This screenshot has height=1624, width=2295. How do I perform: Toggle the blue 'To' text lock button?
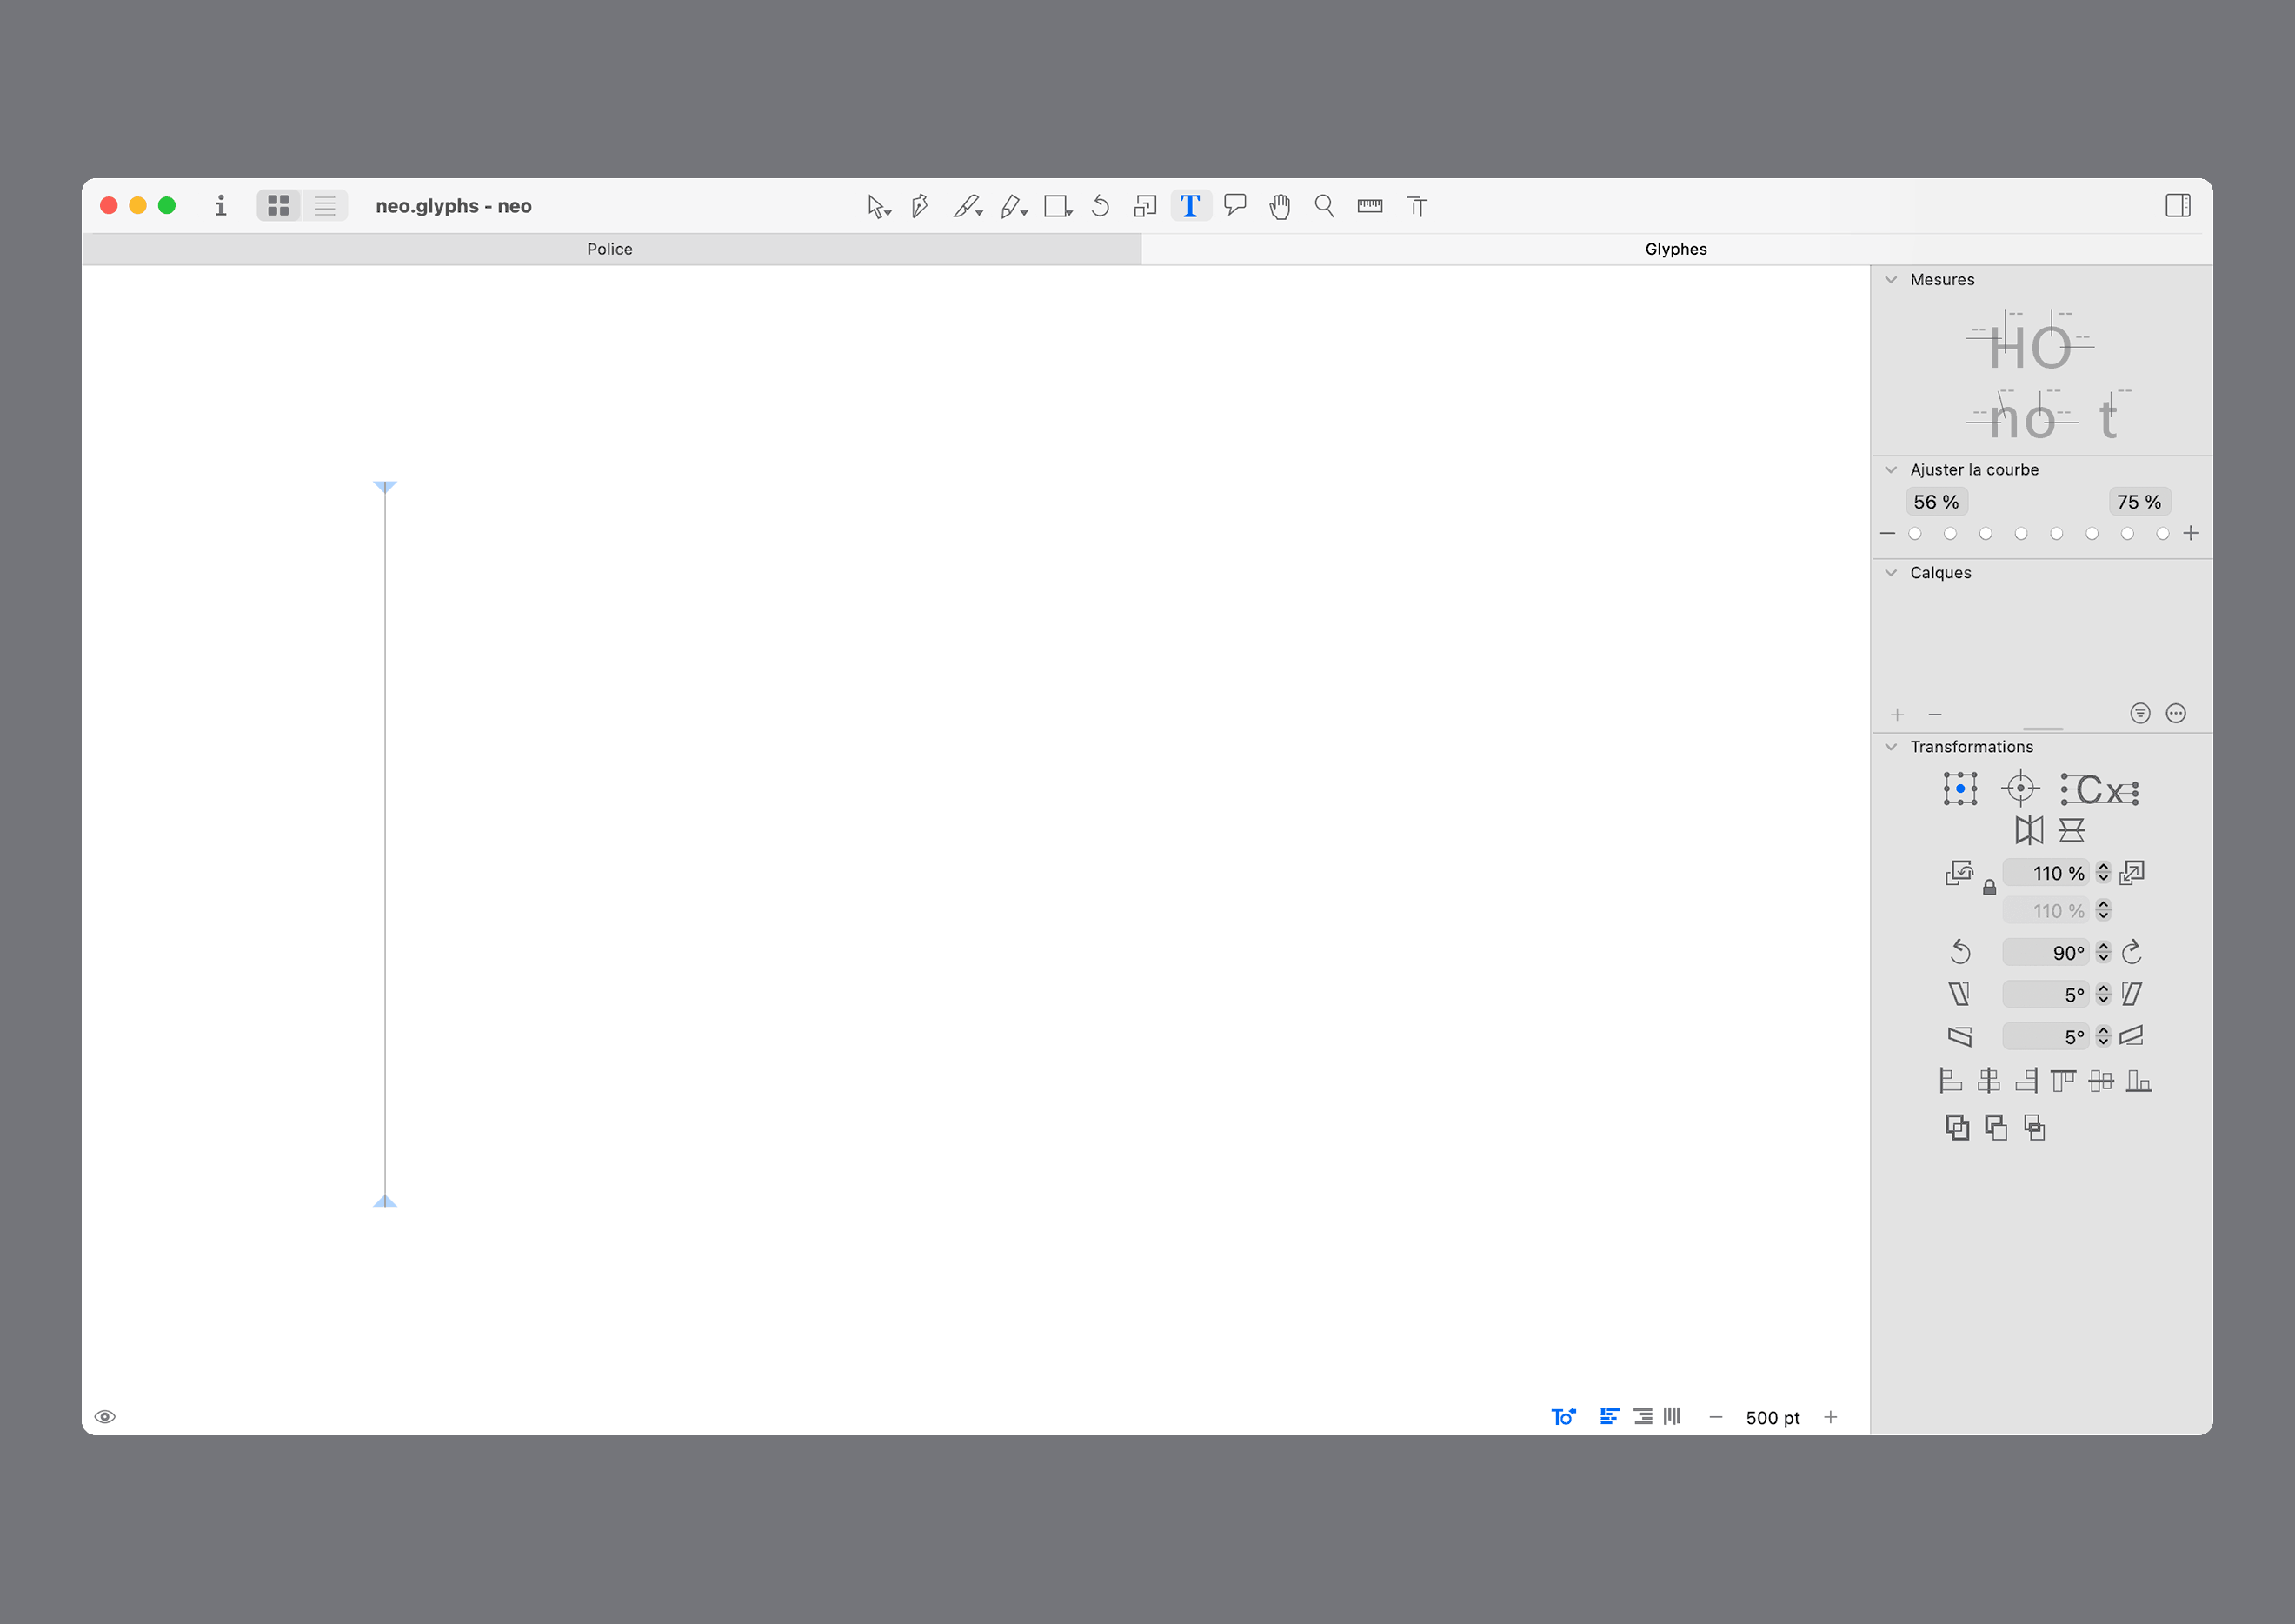(x=1563, y=1417)
